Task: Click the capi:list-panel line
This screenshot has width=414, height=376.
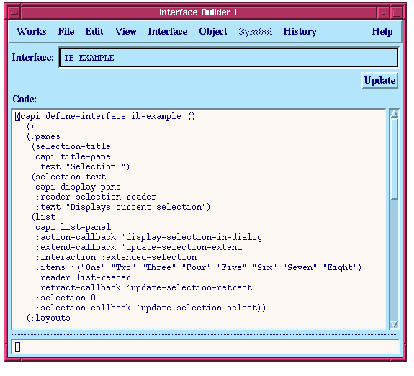Action: [73, 227]
